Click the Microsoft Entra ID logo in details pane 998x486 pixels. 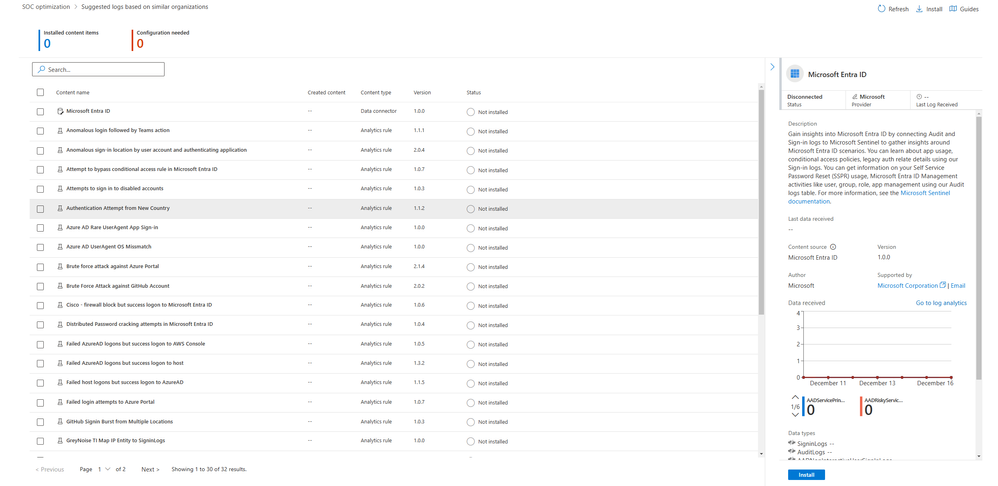[x=794, y=74]
